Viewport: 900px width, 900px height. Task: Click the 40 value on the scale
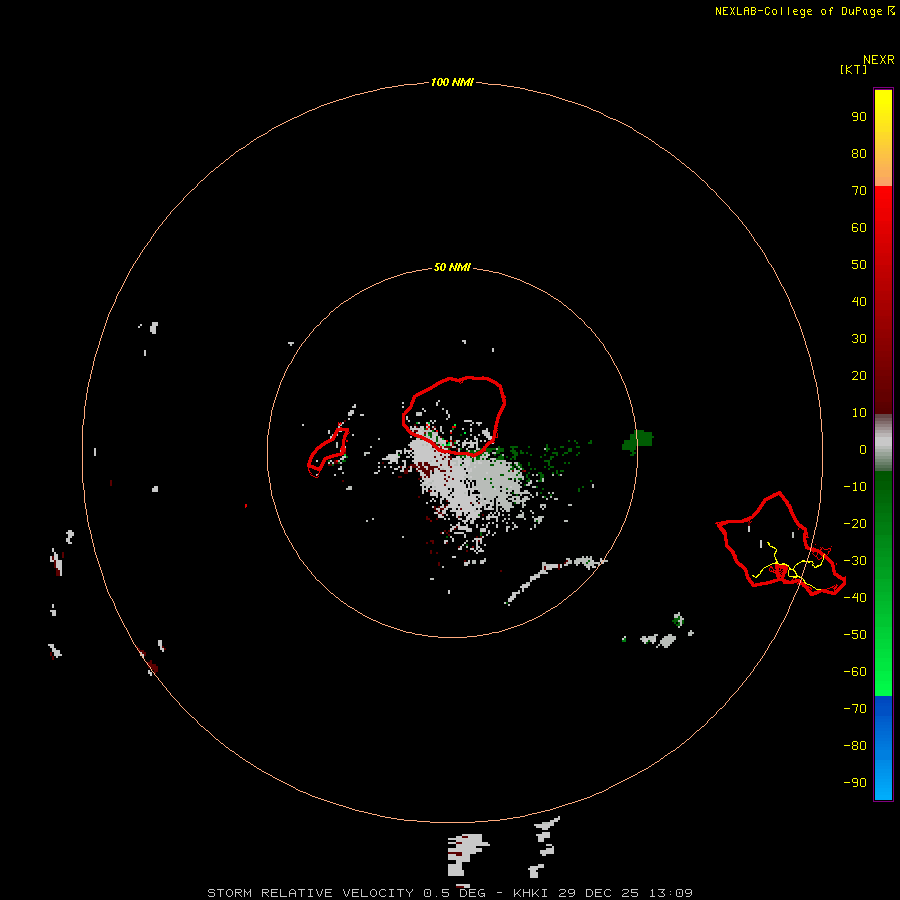(x=859, y=301)
